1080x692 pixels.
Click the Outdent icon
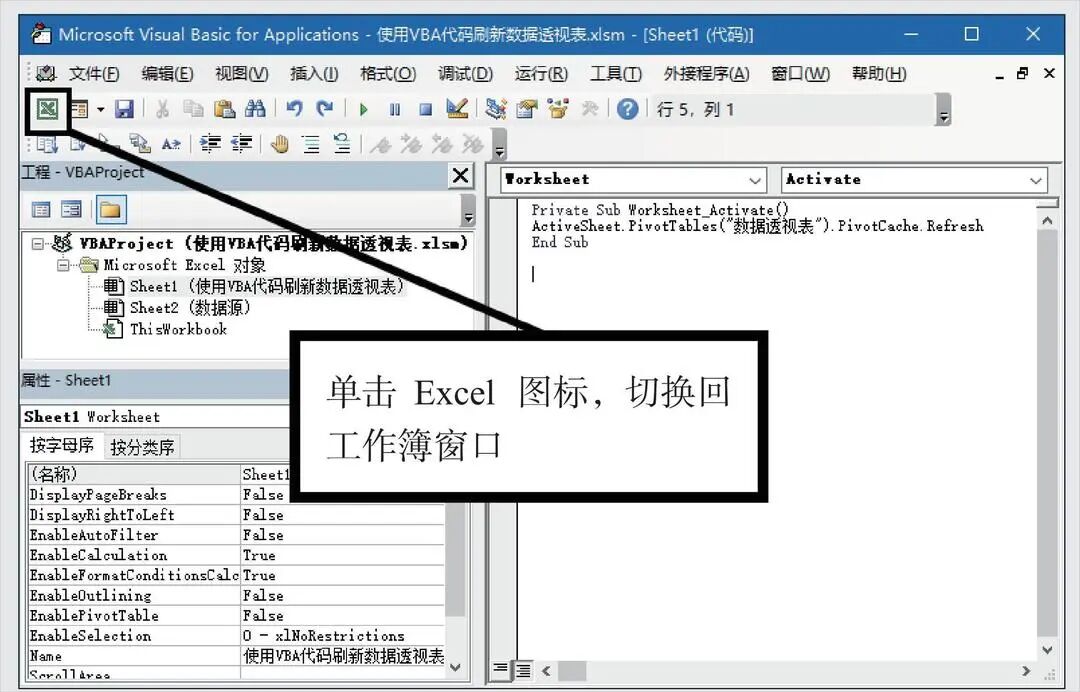[241, 144]
